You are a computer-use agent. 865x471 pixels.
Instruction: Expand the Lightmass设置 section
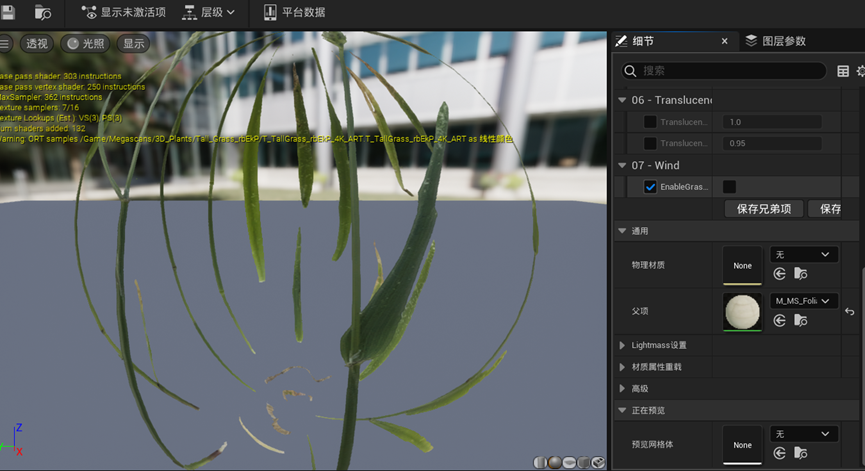[x=622, y=345]
